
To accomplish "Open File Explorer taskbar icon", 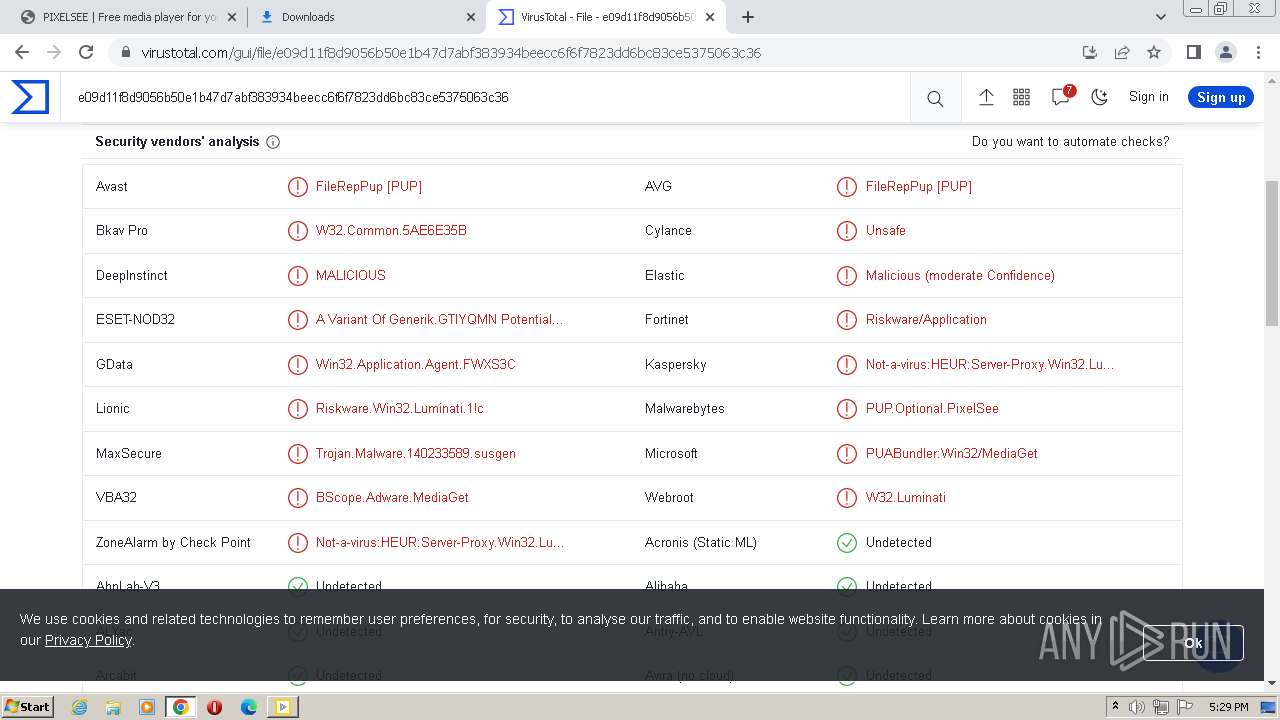I will (x=113, y=707).
